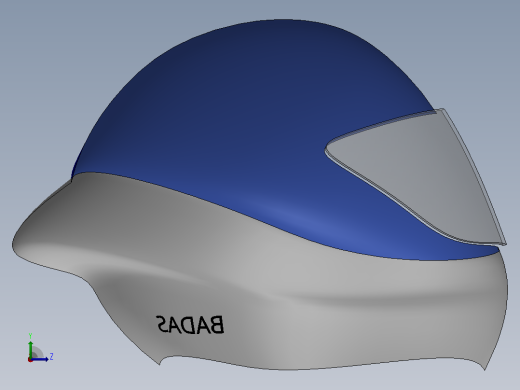The height and width of the screenshot is (390, 520).
Task: Click the gray arc inside the axis triad
Action: [x=37, y=352]
